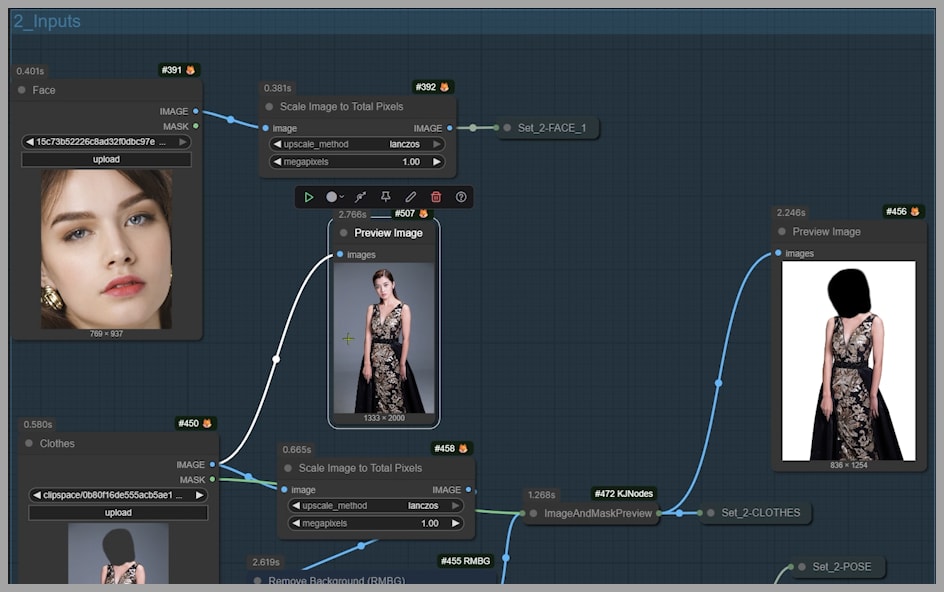Open the Clothes clipspace image file dropdown
This screenshot has height=592, width=944.
[x=117, y=495]
